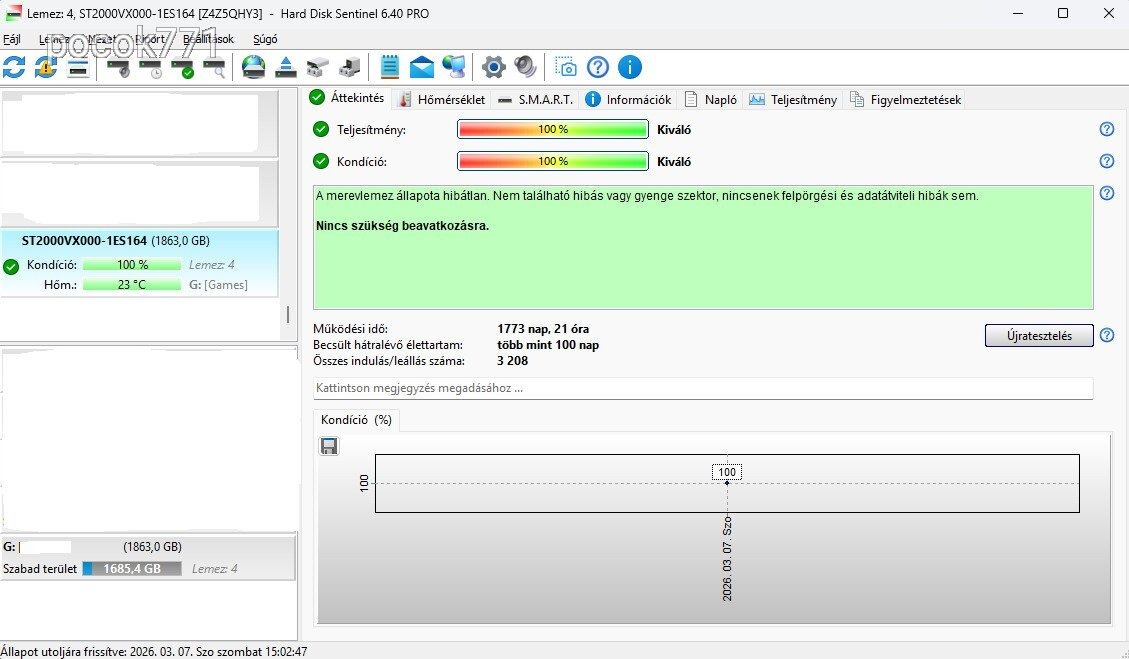Click the grey disk drive toolbar icon left of report icons

[x=318, y=68]
